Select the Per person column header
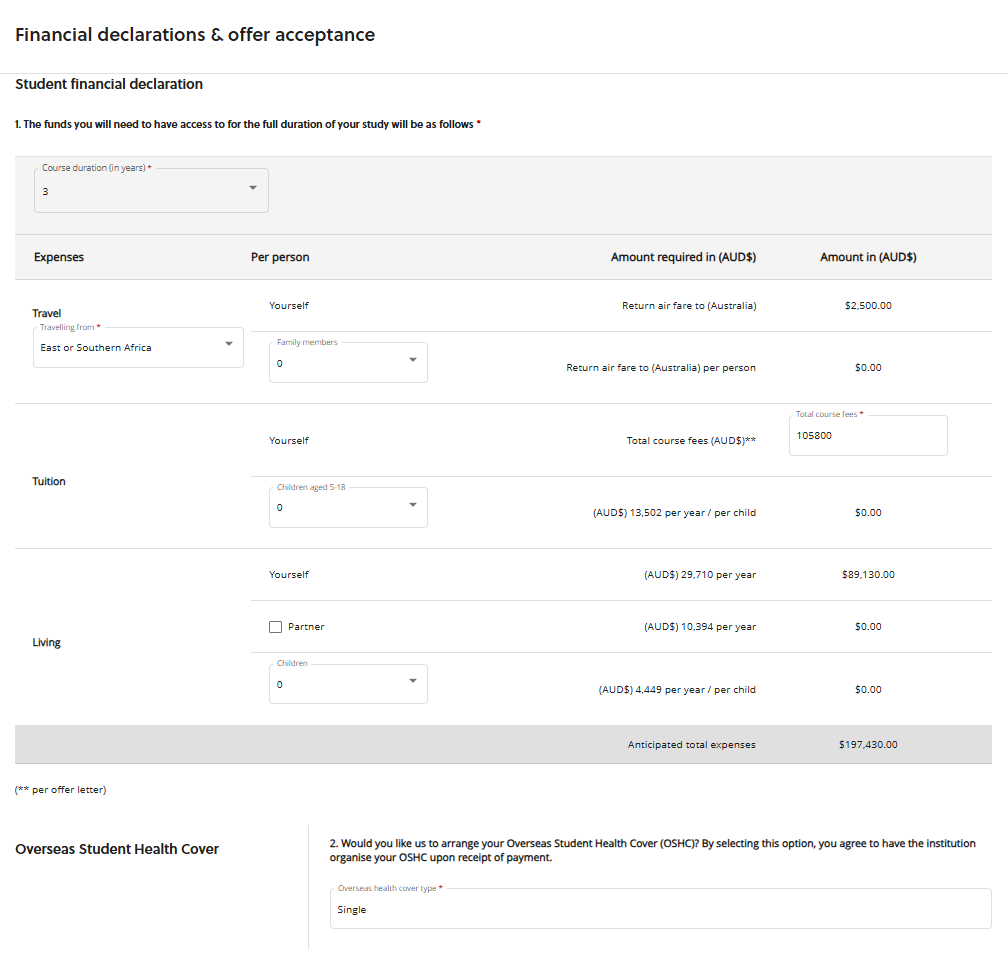 [280, 257]
